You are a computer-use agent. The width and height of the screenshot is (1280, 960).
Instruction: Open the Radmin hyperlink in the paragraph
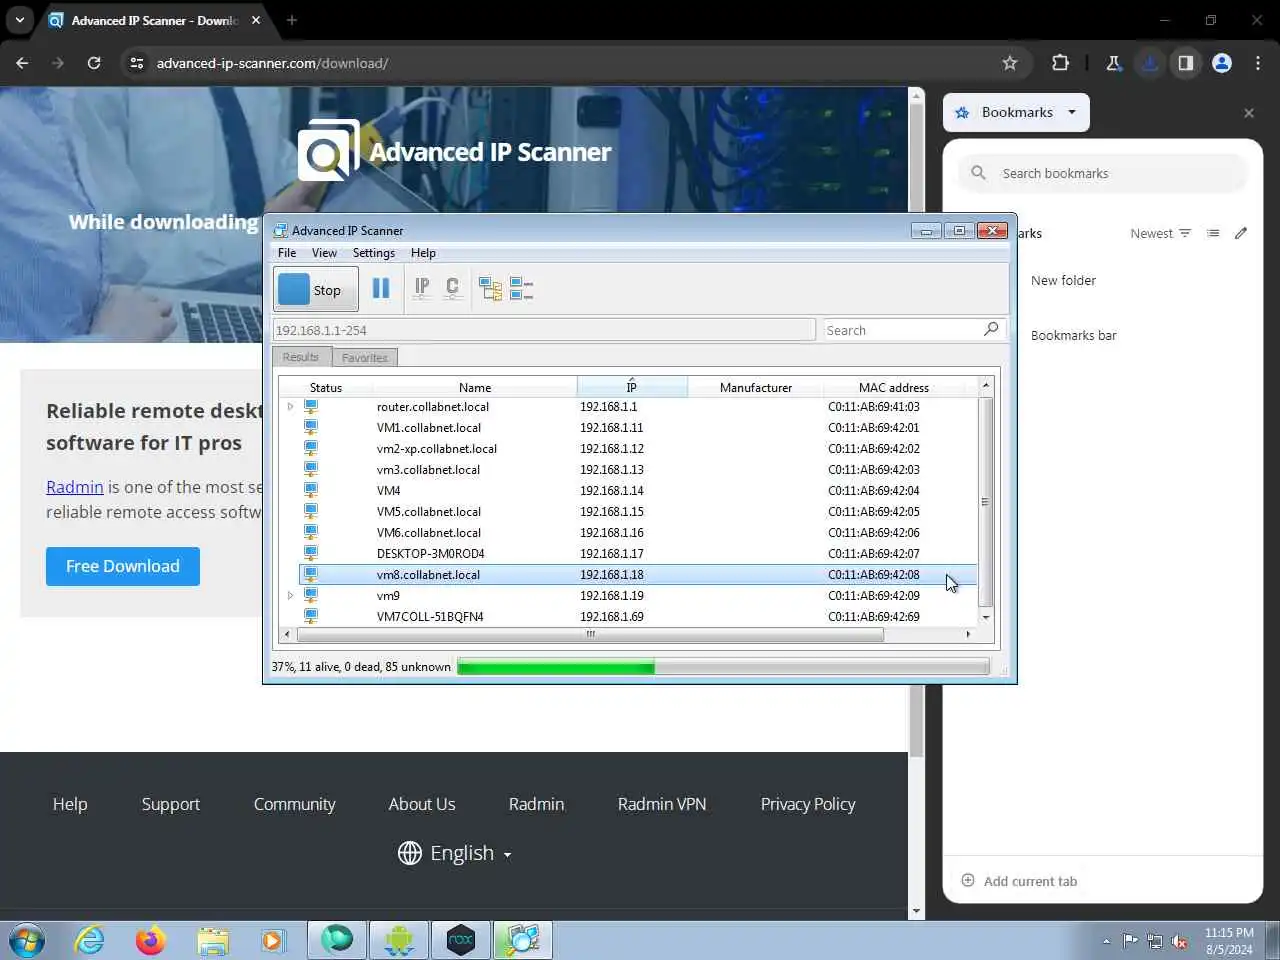point(75,487)
